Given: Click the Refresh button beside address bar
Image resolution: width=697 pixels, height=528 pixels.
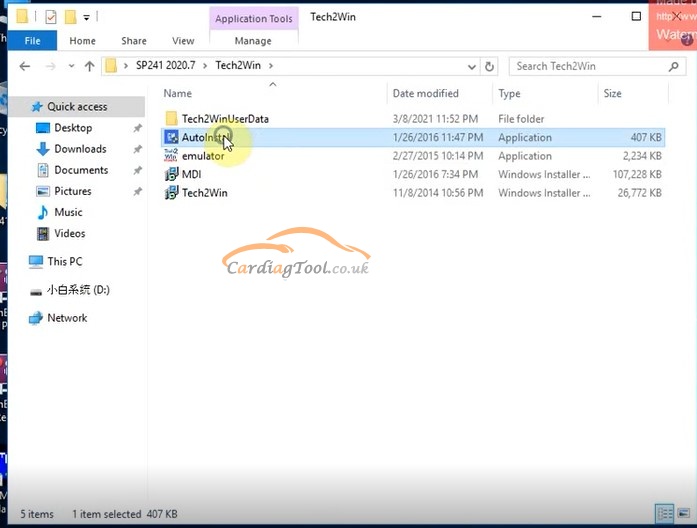Looking at the screenshot, I should [x=489, y=67].
